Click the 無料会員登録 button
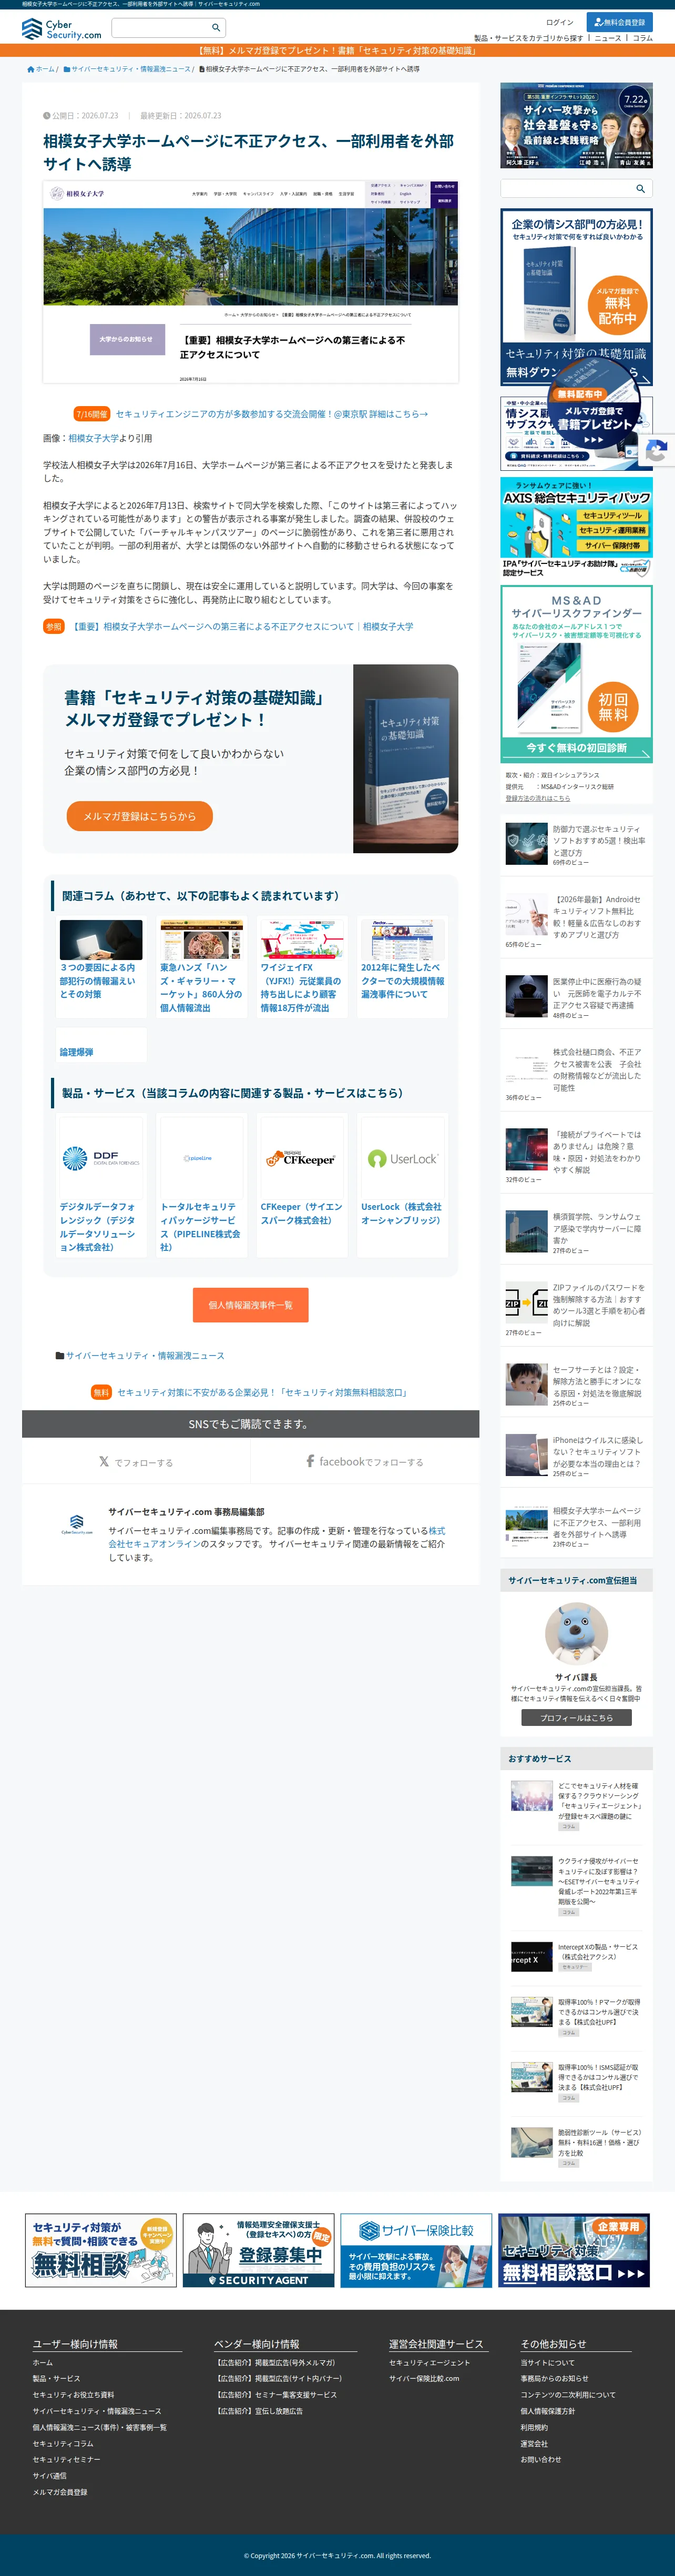 coord(619,22)
